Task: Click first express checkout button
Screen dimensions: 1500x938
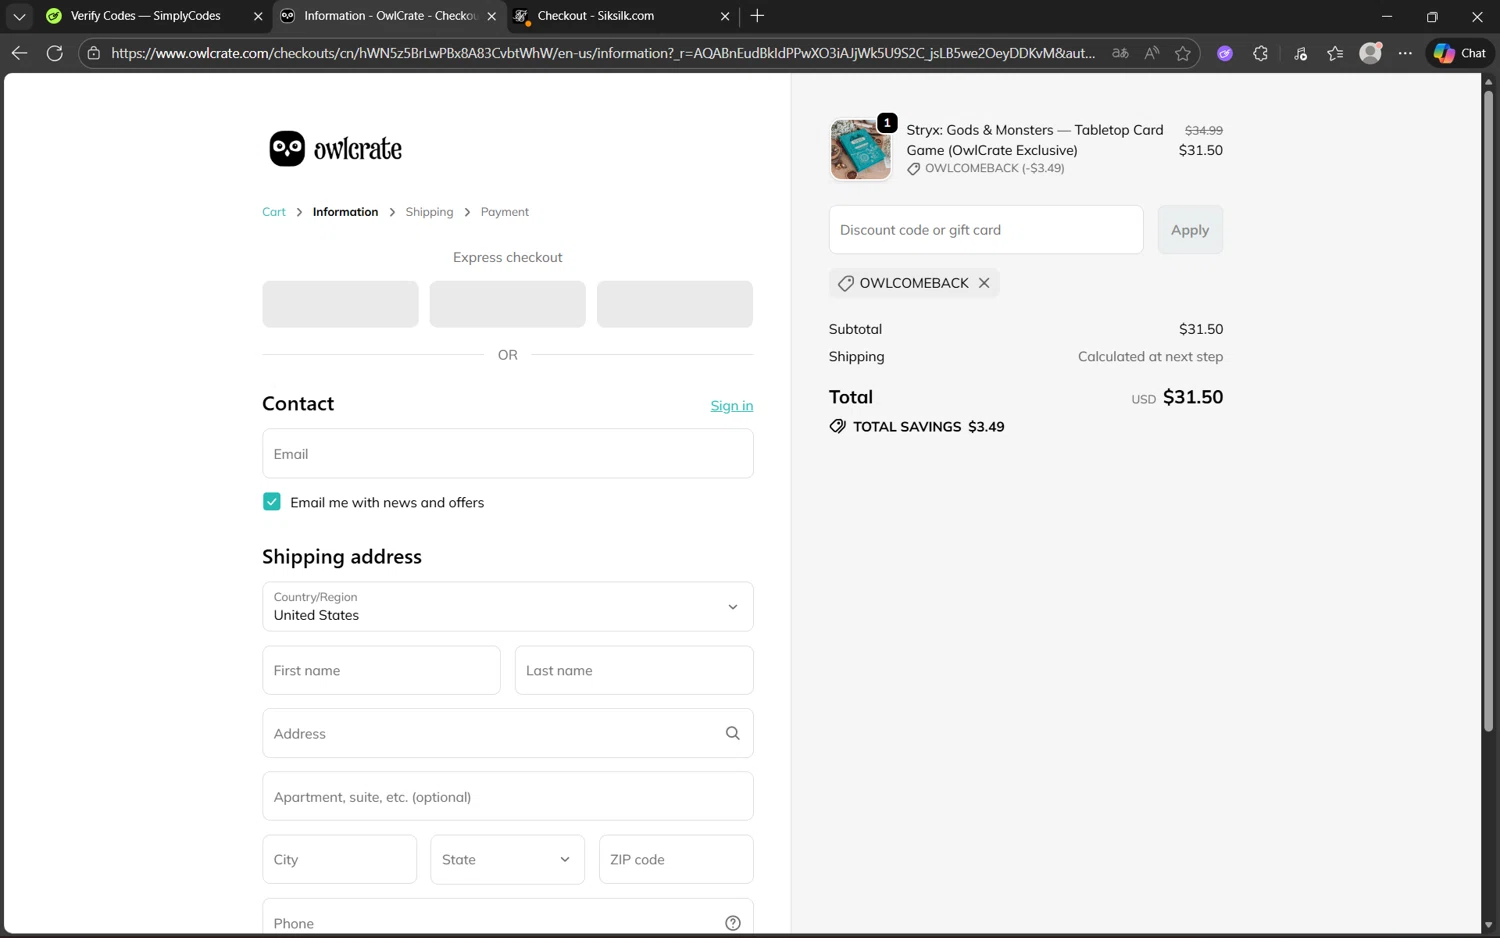Action: coord(340,304)
